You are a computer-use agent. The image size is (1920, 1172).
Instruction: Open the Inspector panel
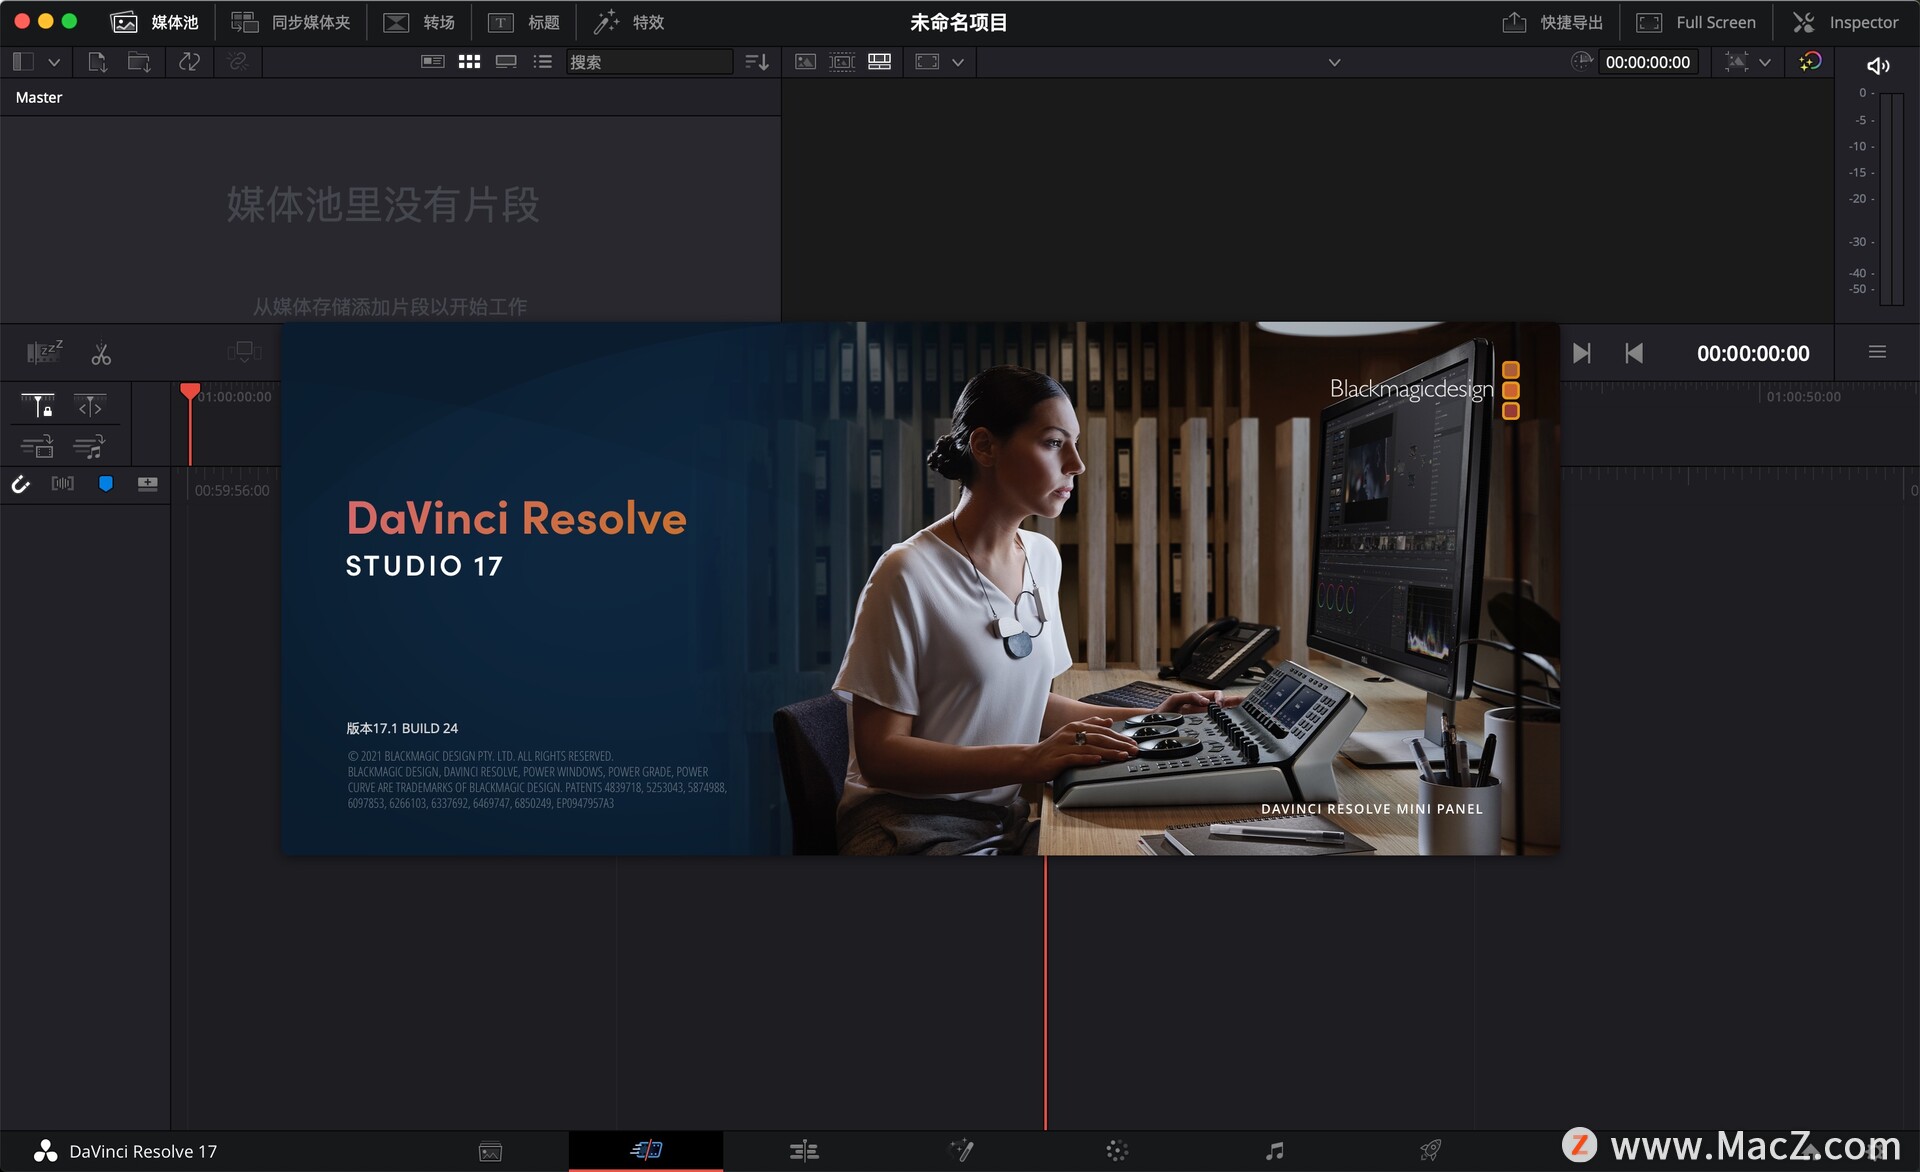tap(1845, 22)
